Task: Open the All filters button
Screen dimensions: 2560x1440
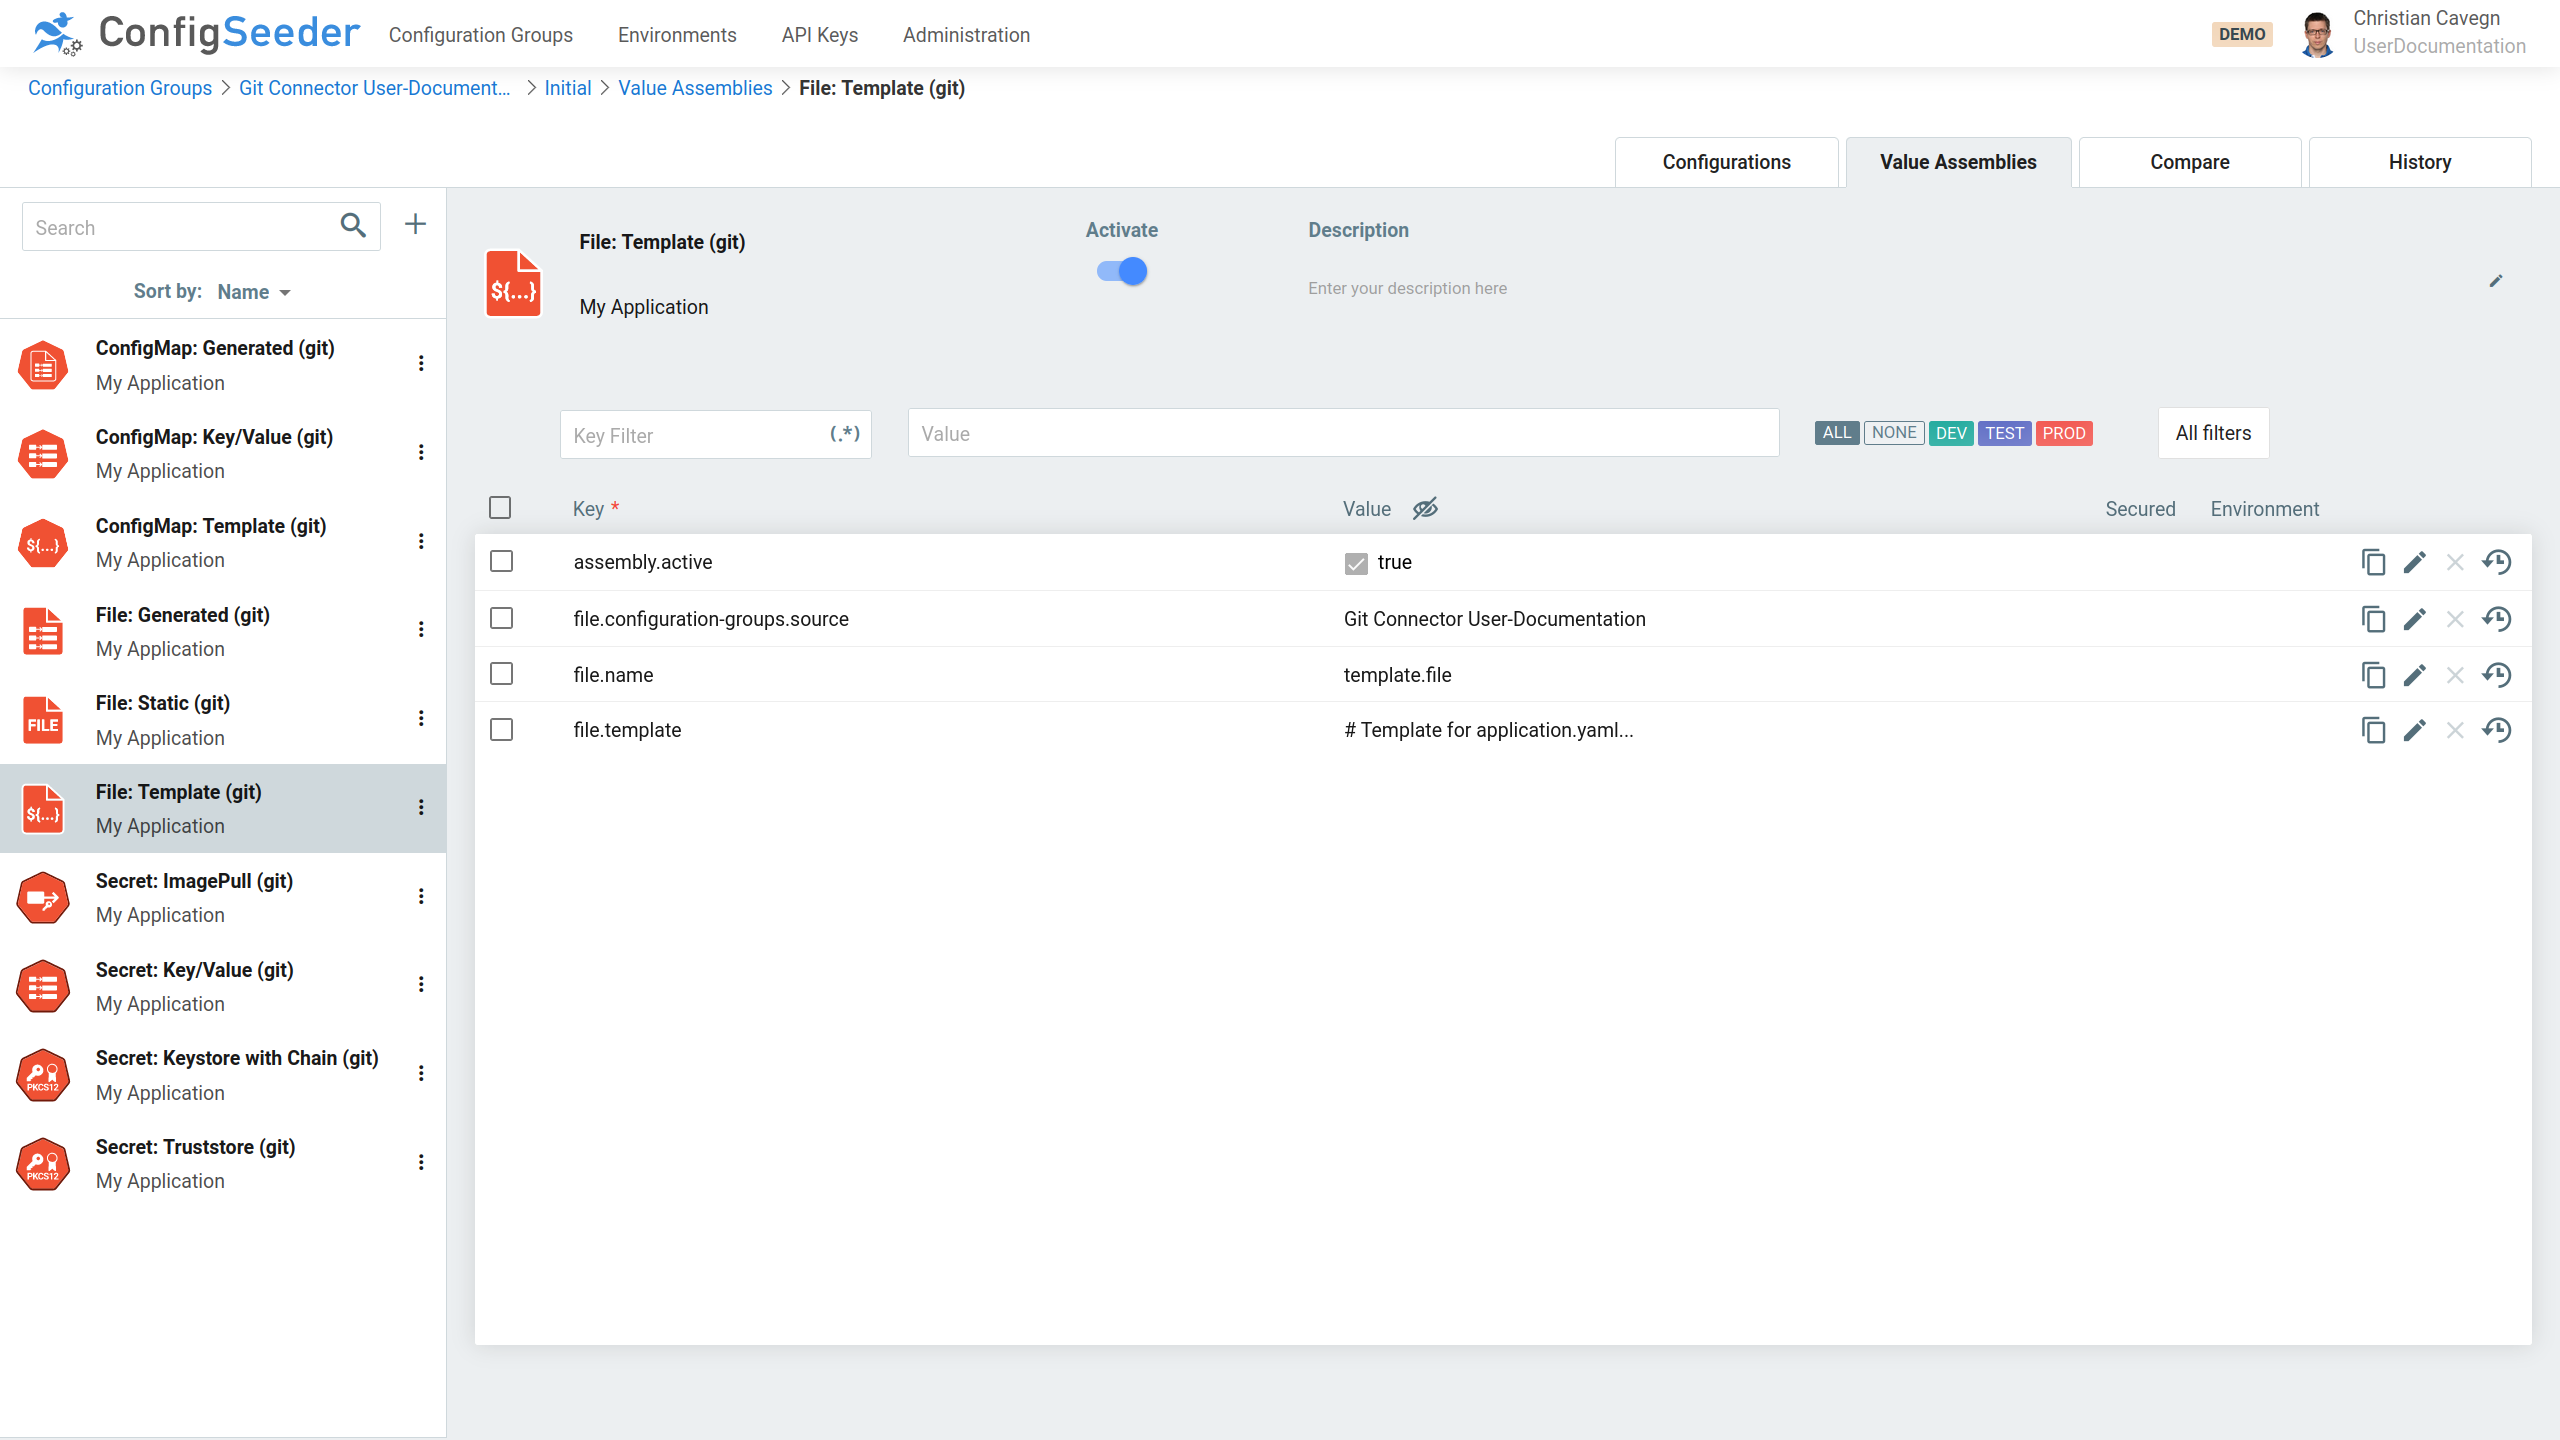Action: [x=2213, y=433]
